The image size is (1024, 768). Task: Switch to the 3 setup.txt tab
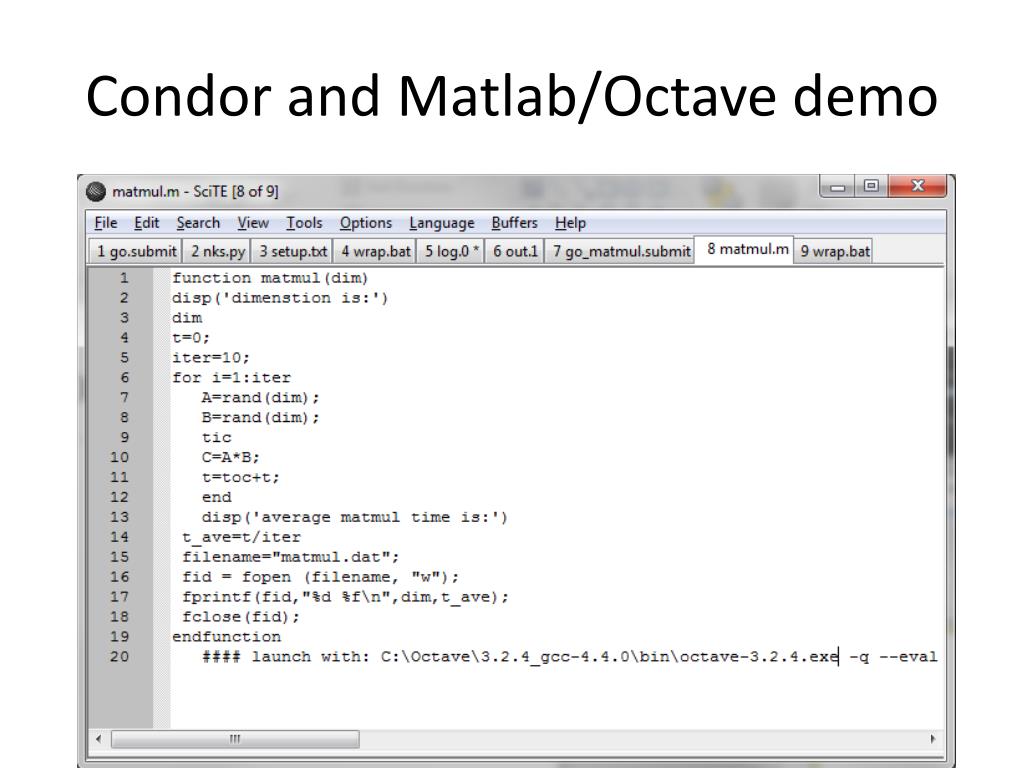click(x=293, y=251)
